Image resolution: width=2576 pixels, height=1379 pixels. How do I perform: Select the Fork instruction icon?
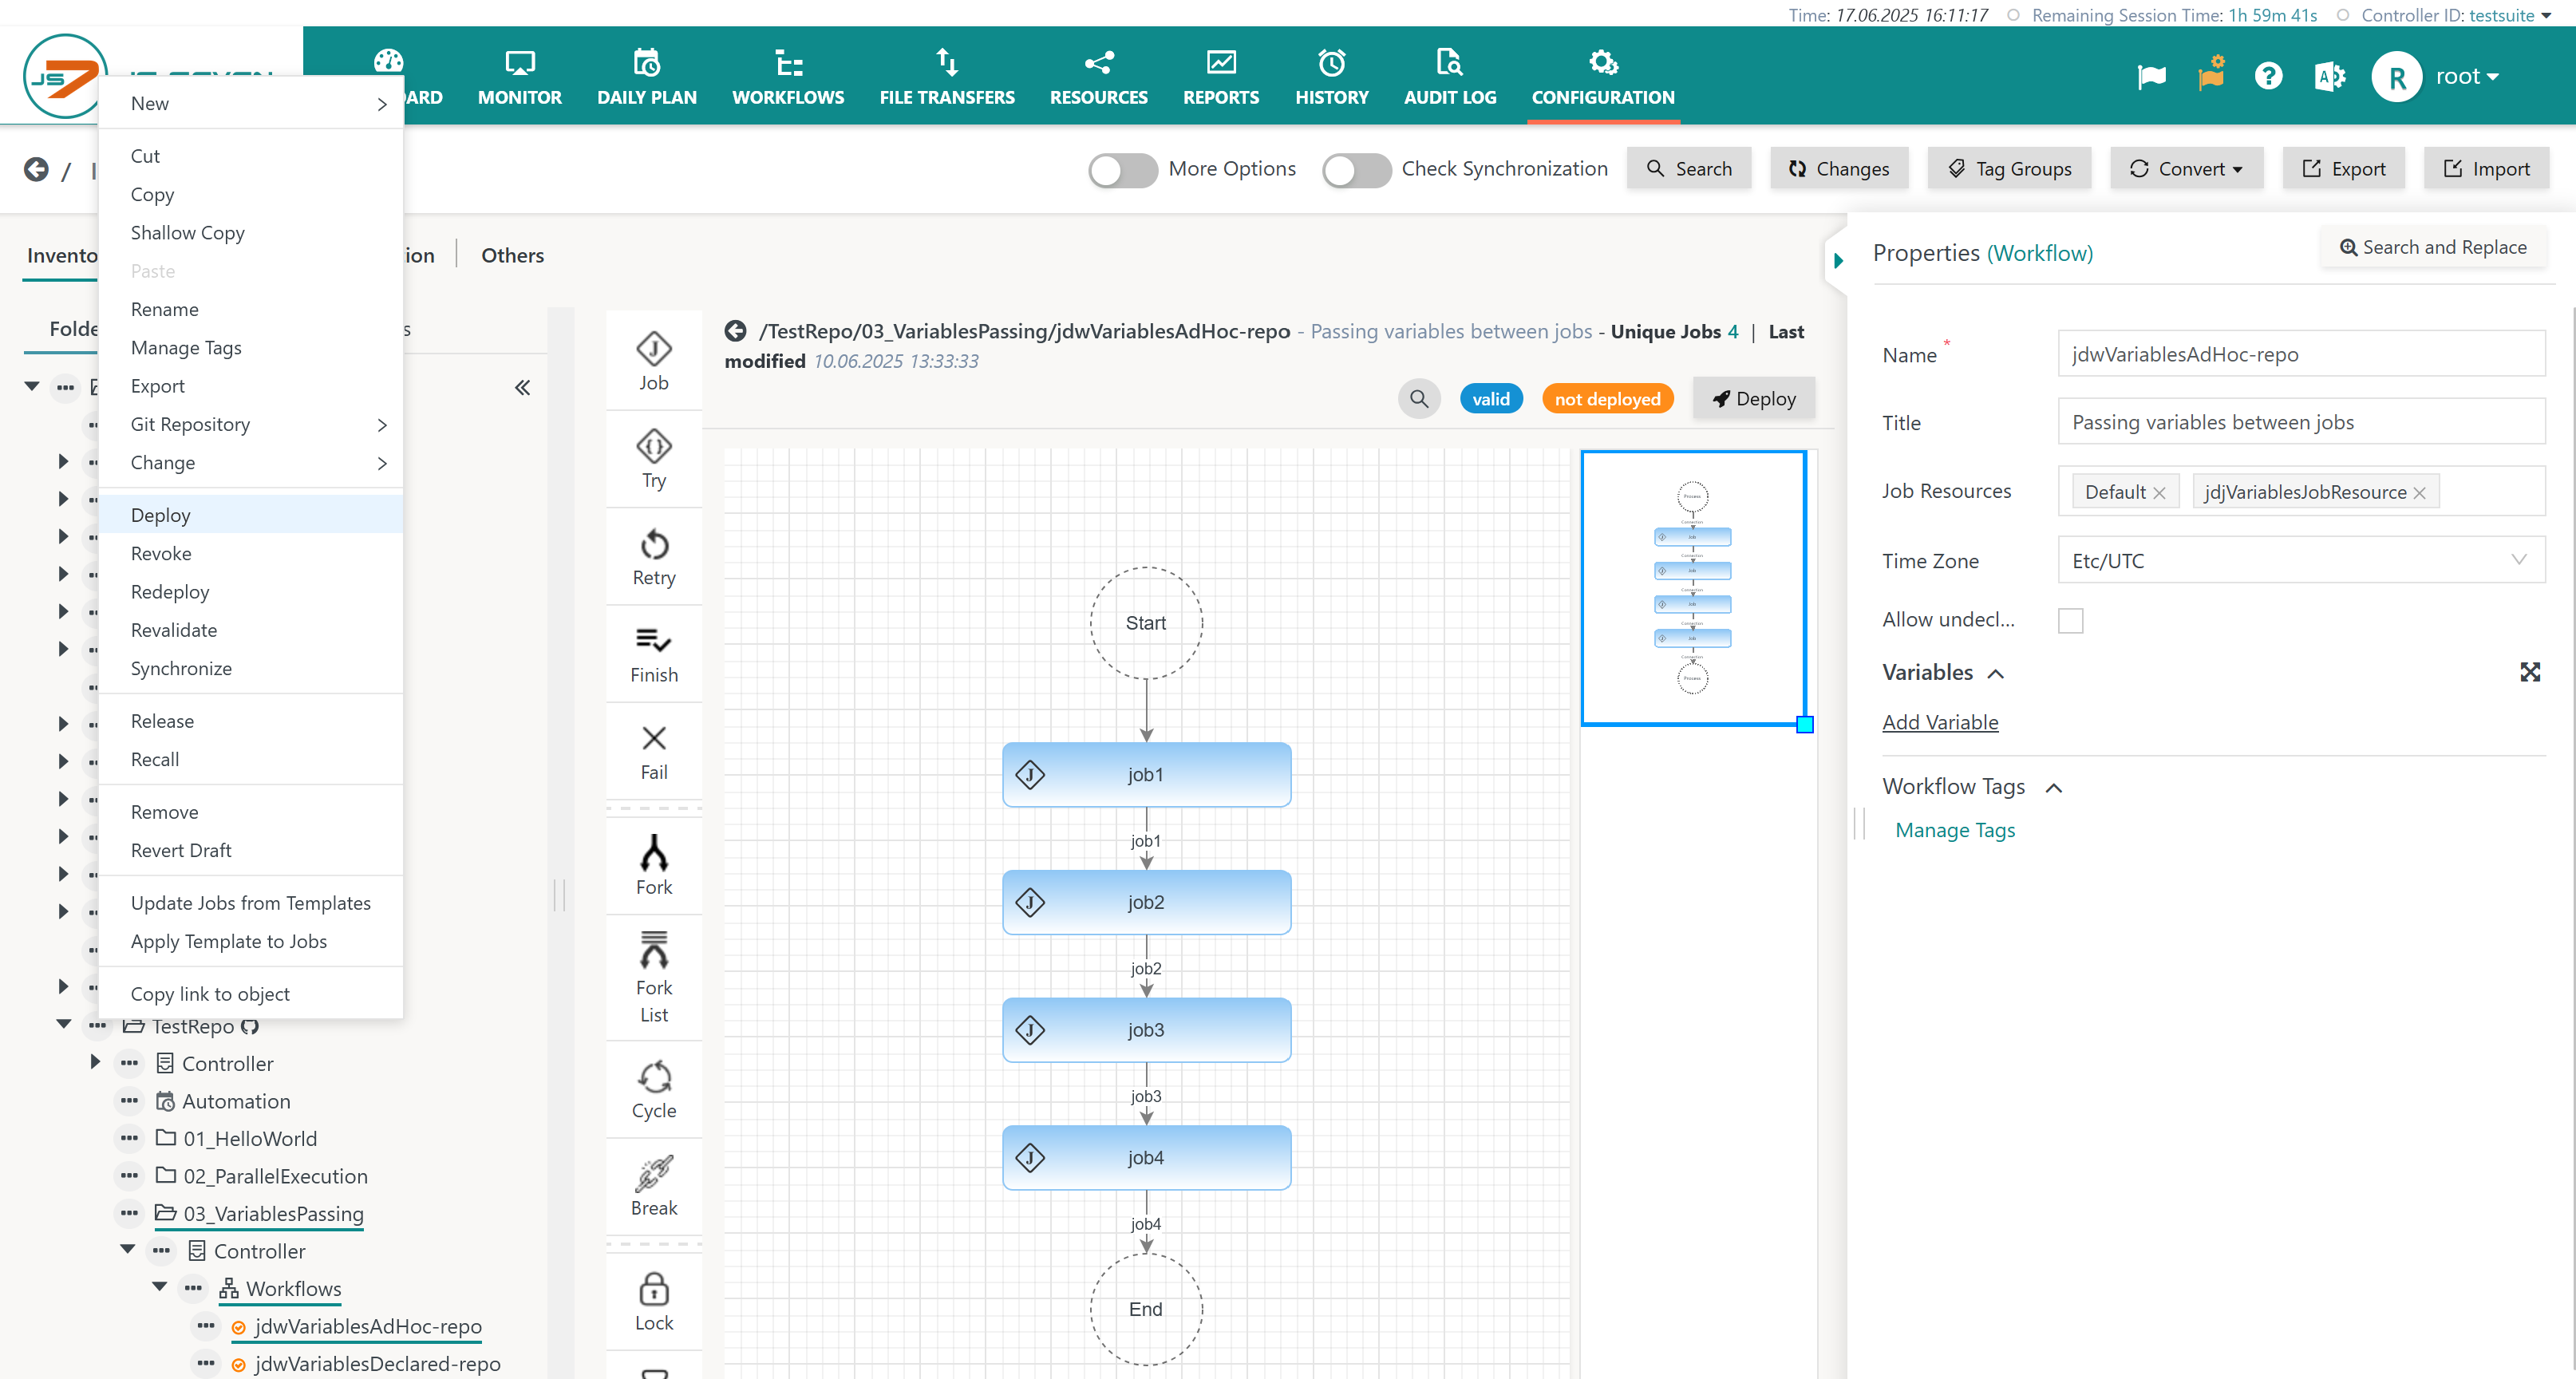click(x=653, y=852)
